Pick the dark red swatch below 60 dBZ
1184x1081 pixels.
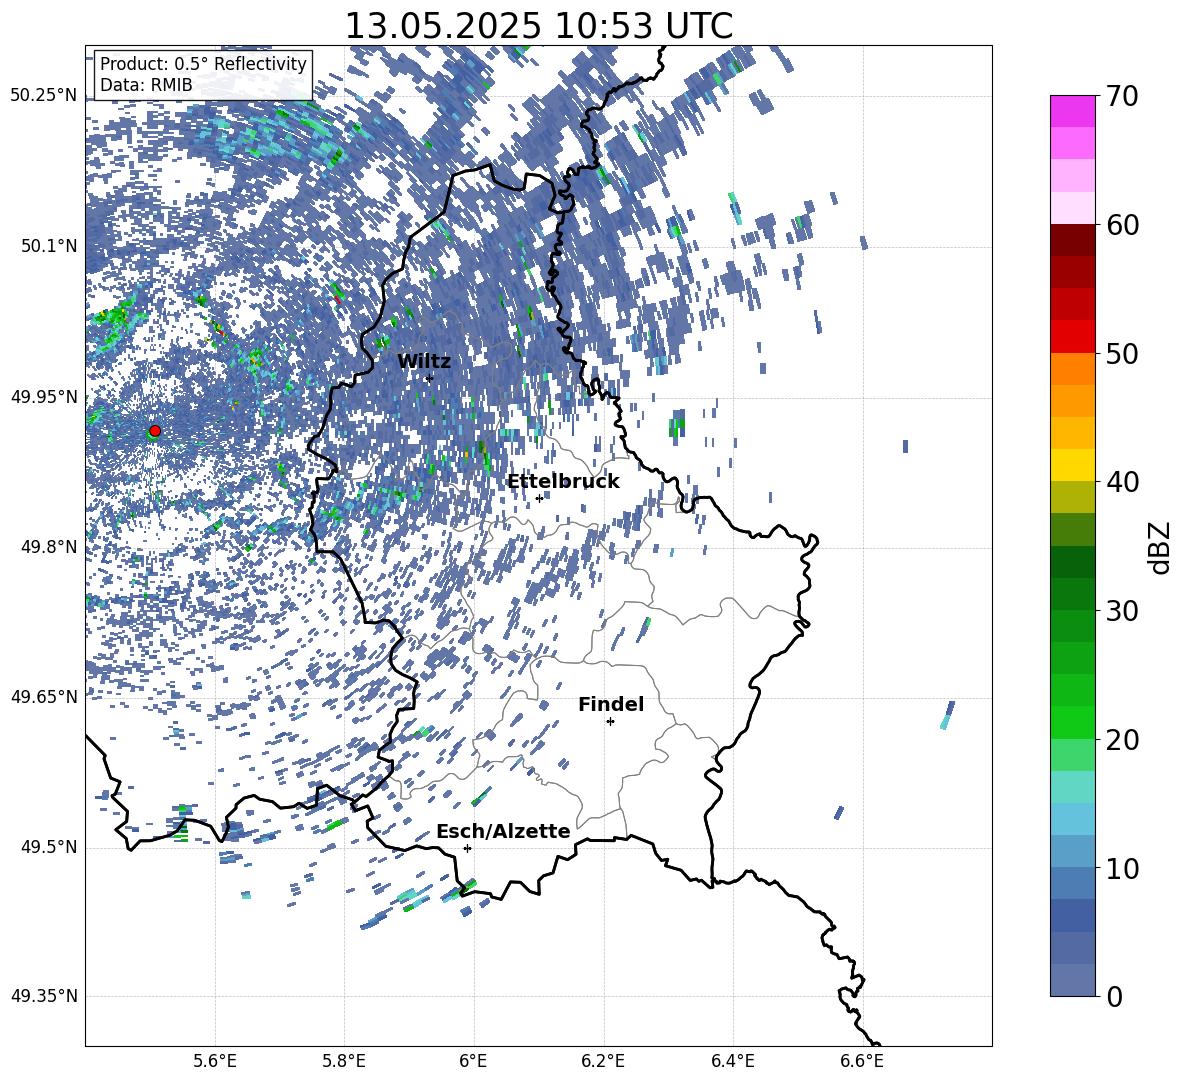1072,240
